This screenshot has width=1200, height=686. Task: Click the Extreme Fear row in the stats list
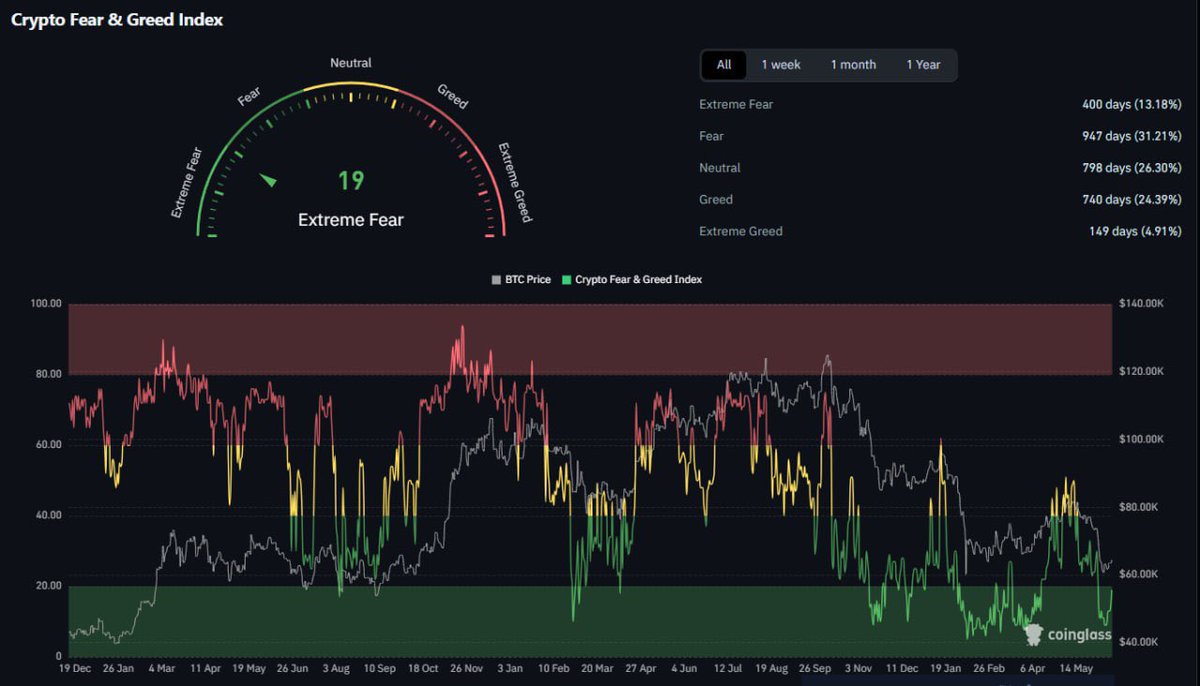pyautogui.click(x=940, y=104)
